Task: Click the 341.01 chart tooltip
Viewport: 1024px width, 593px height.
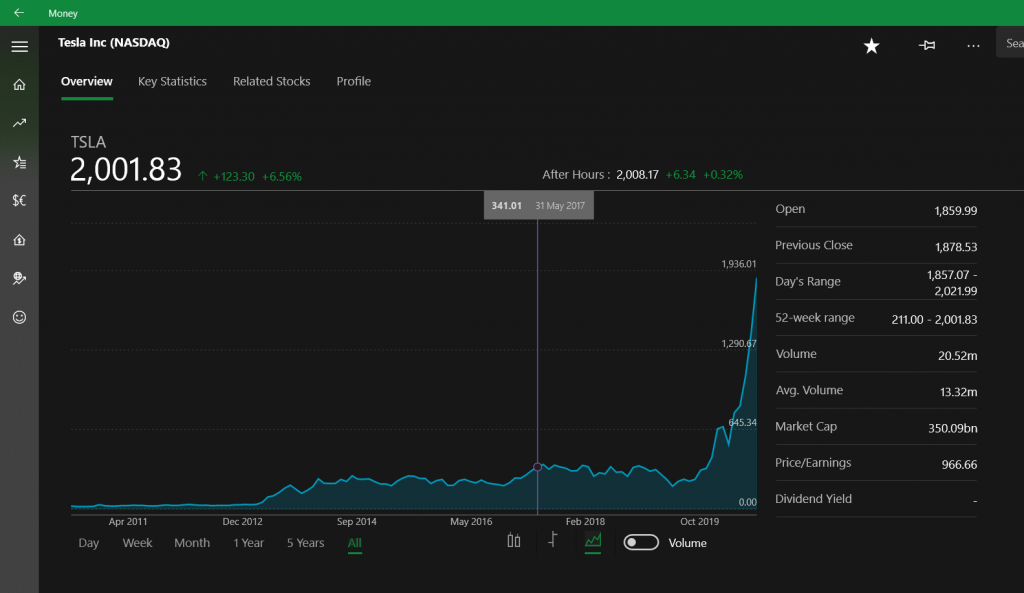Action: (x=539, y=205)
